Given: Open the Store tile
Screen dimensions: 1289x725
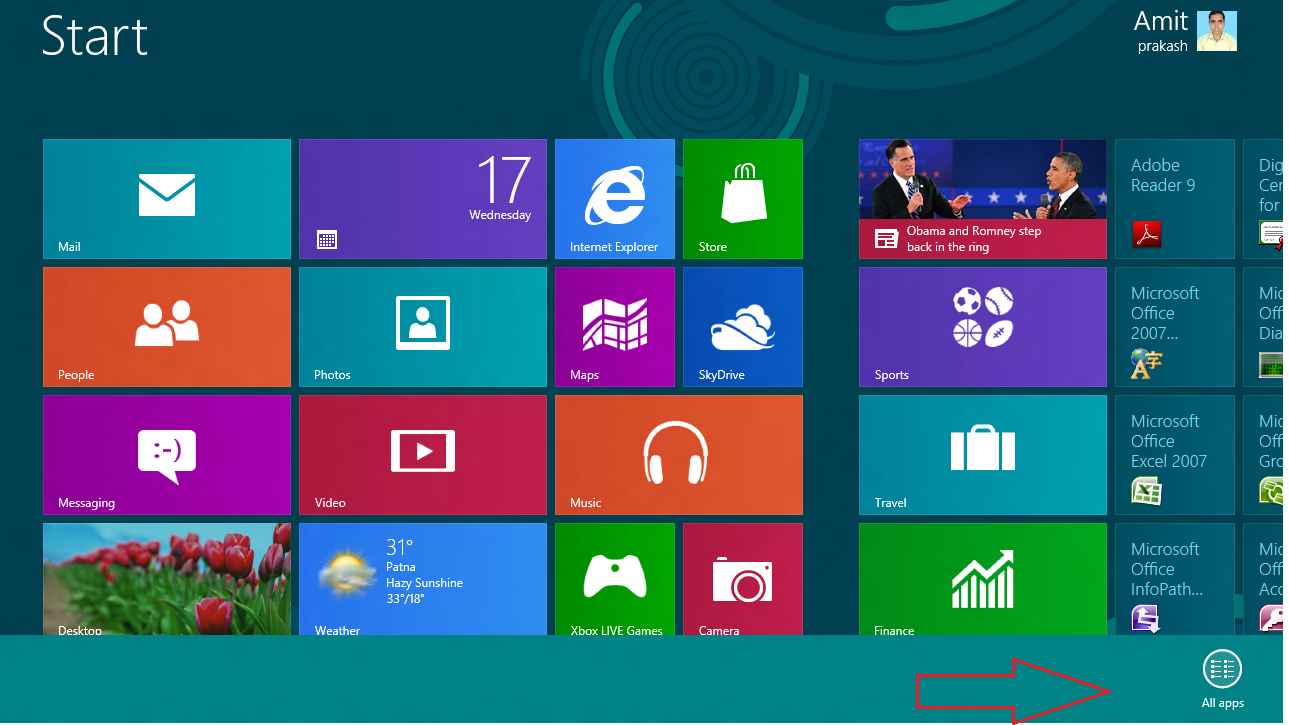Looking at the screenshot, I should (743, 199).
